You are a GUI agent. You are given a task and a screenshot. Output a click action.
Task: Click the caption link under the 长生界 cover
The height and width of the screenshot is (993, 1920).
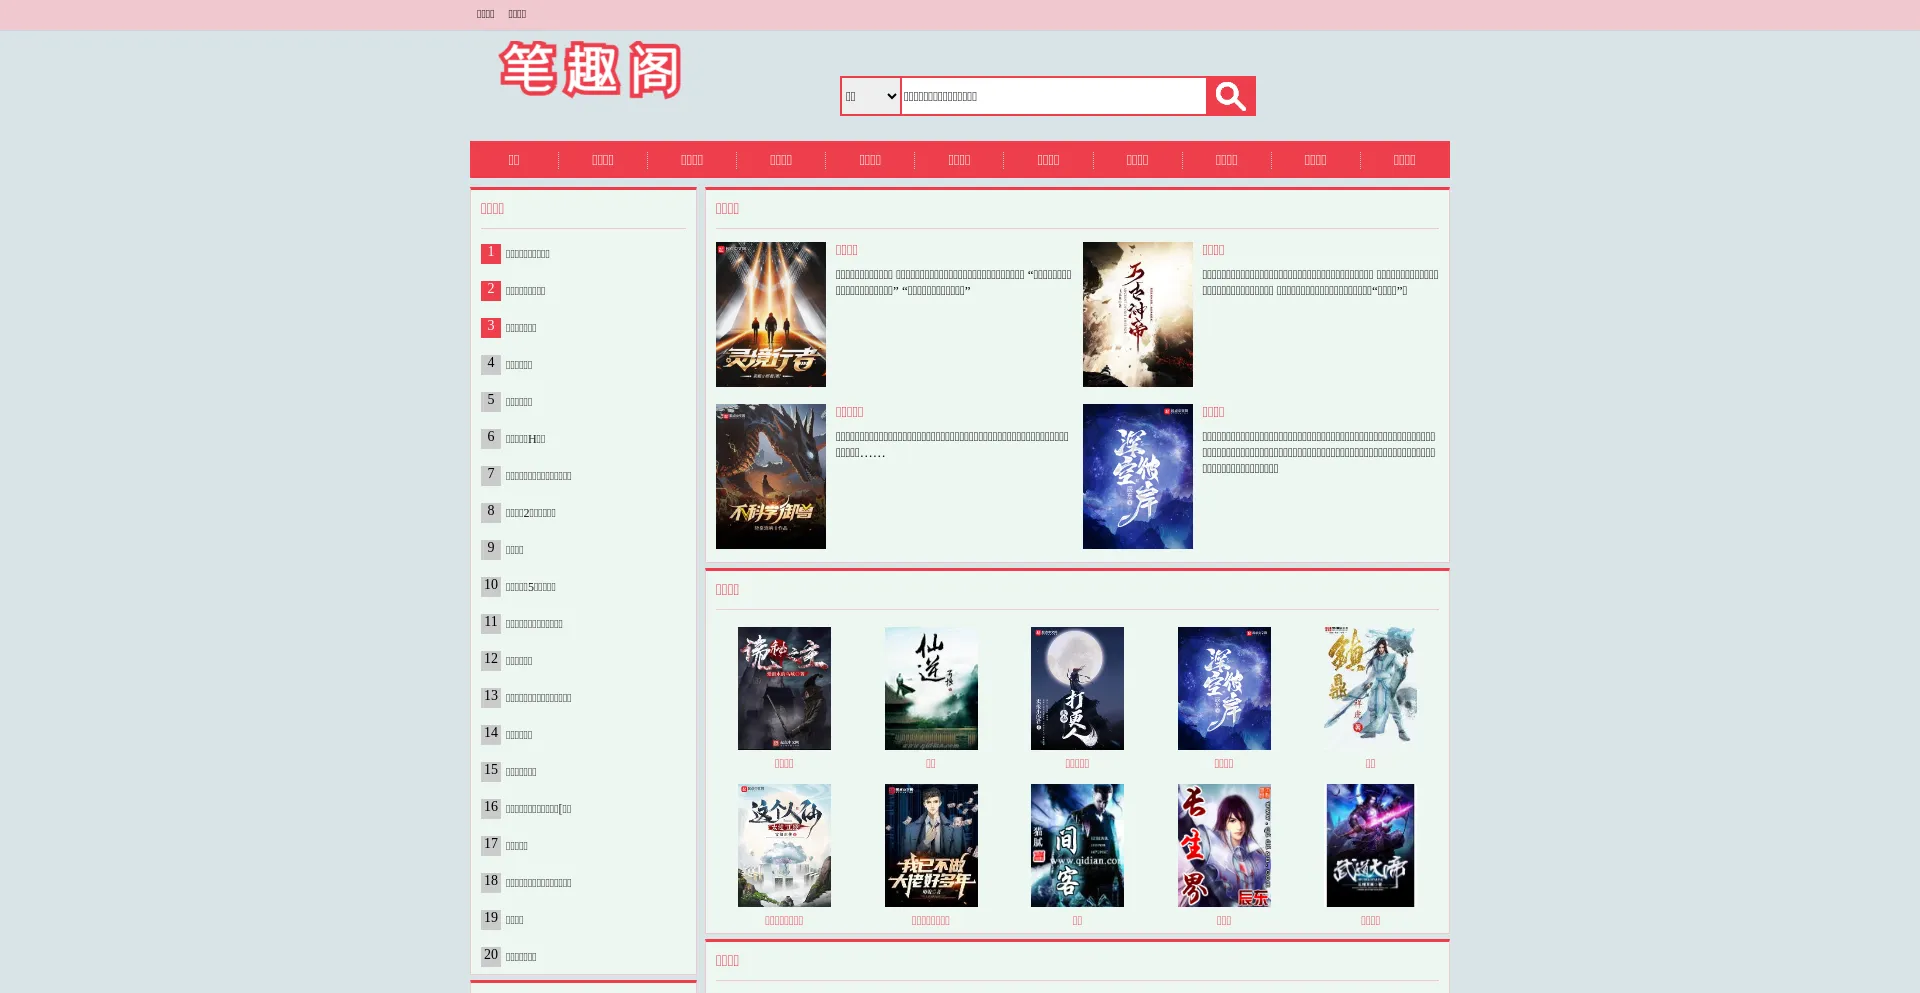point(1224,921)
